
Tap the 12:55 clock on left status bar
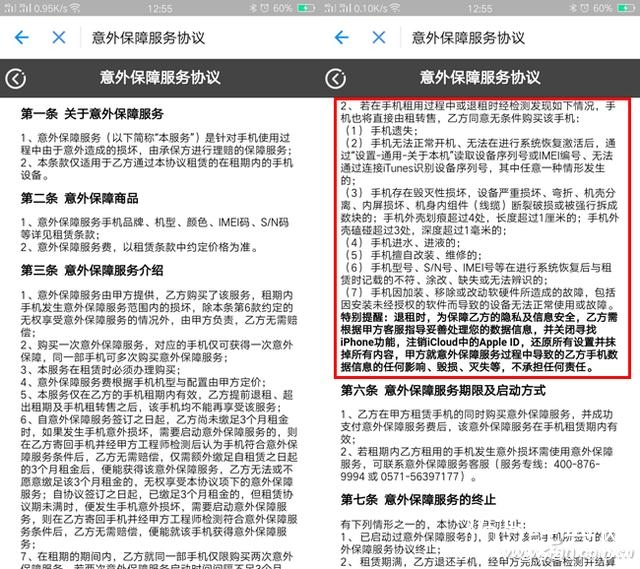click(160, 8)
